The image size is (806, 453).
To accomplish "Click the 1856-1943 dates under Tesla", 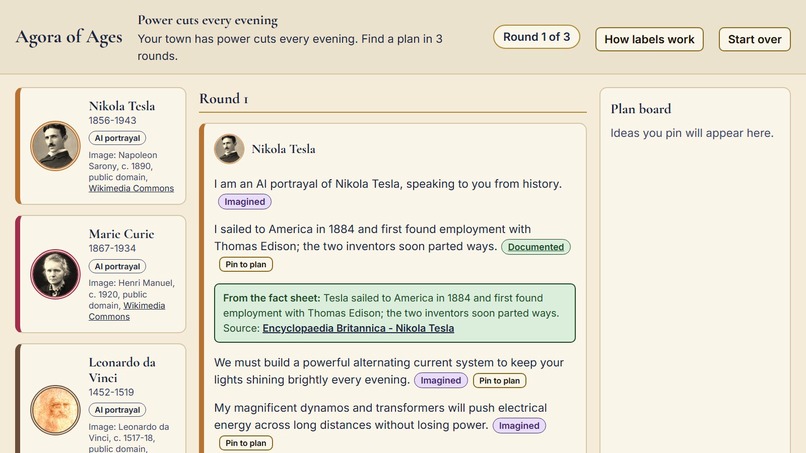I will (x=112, y=120).
